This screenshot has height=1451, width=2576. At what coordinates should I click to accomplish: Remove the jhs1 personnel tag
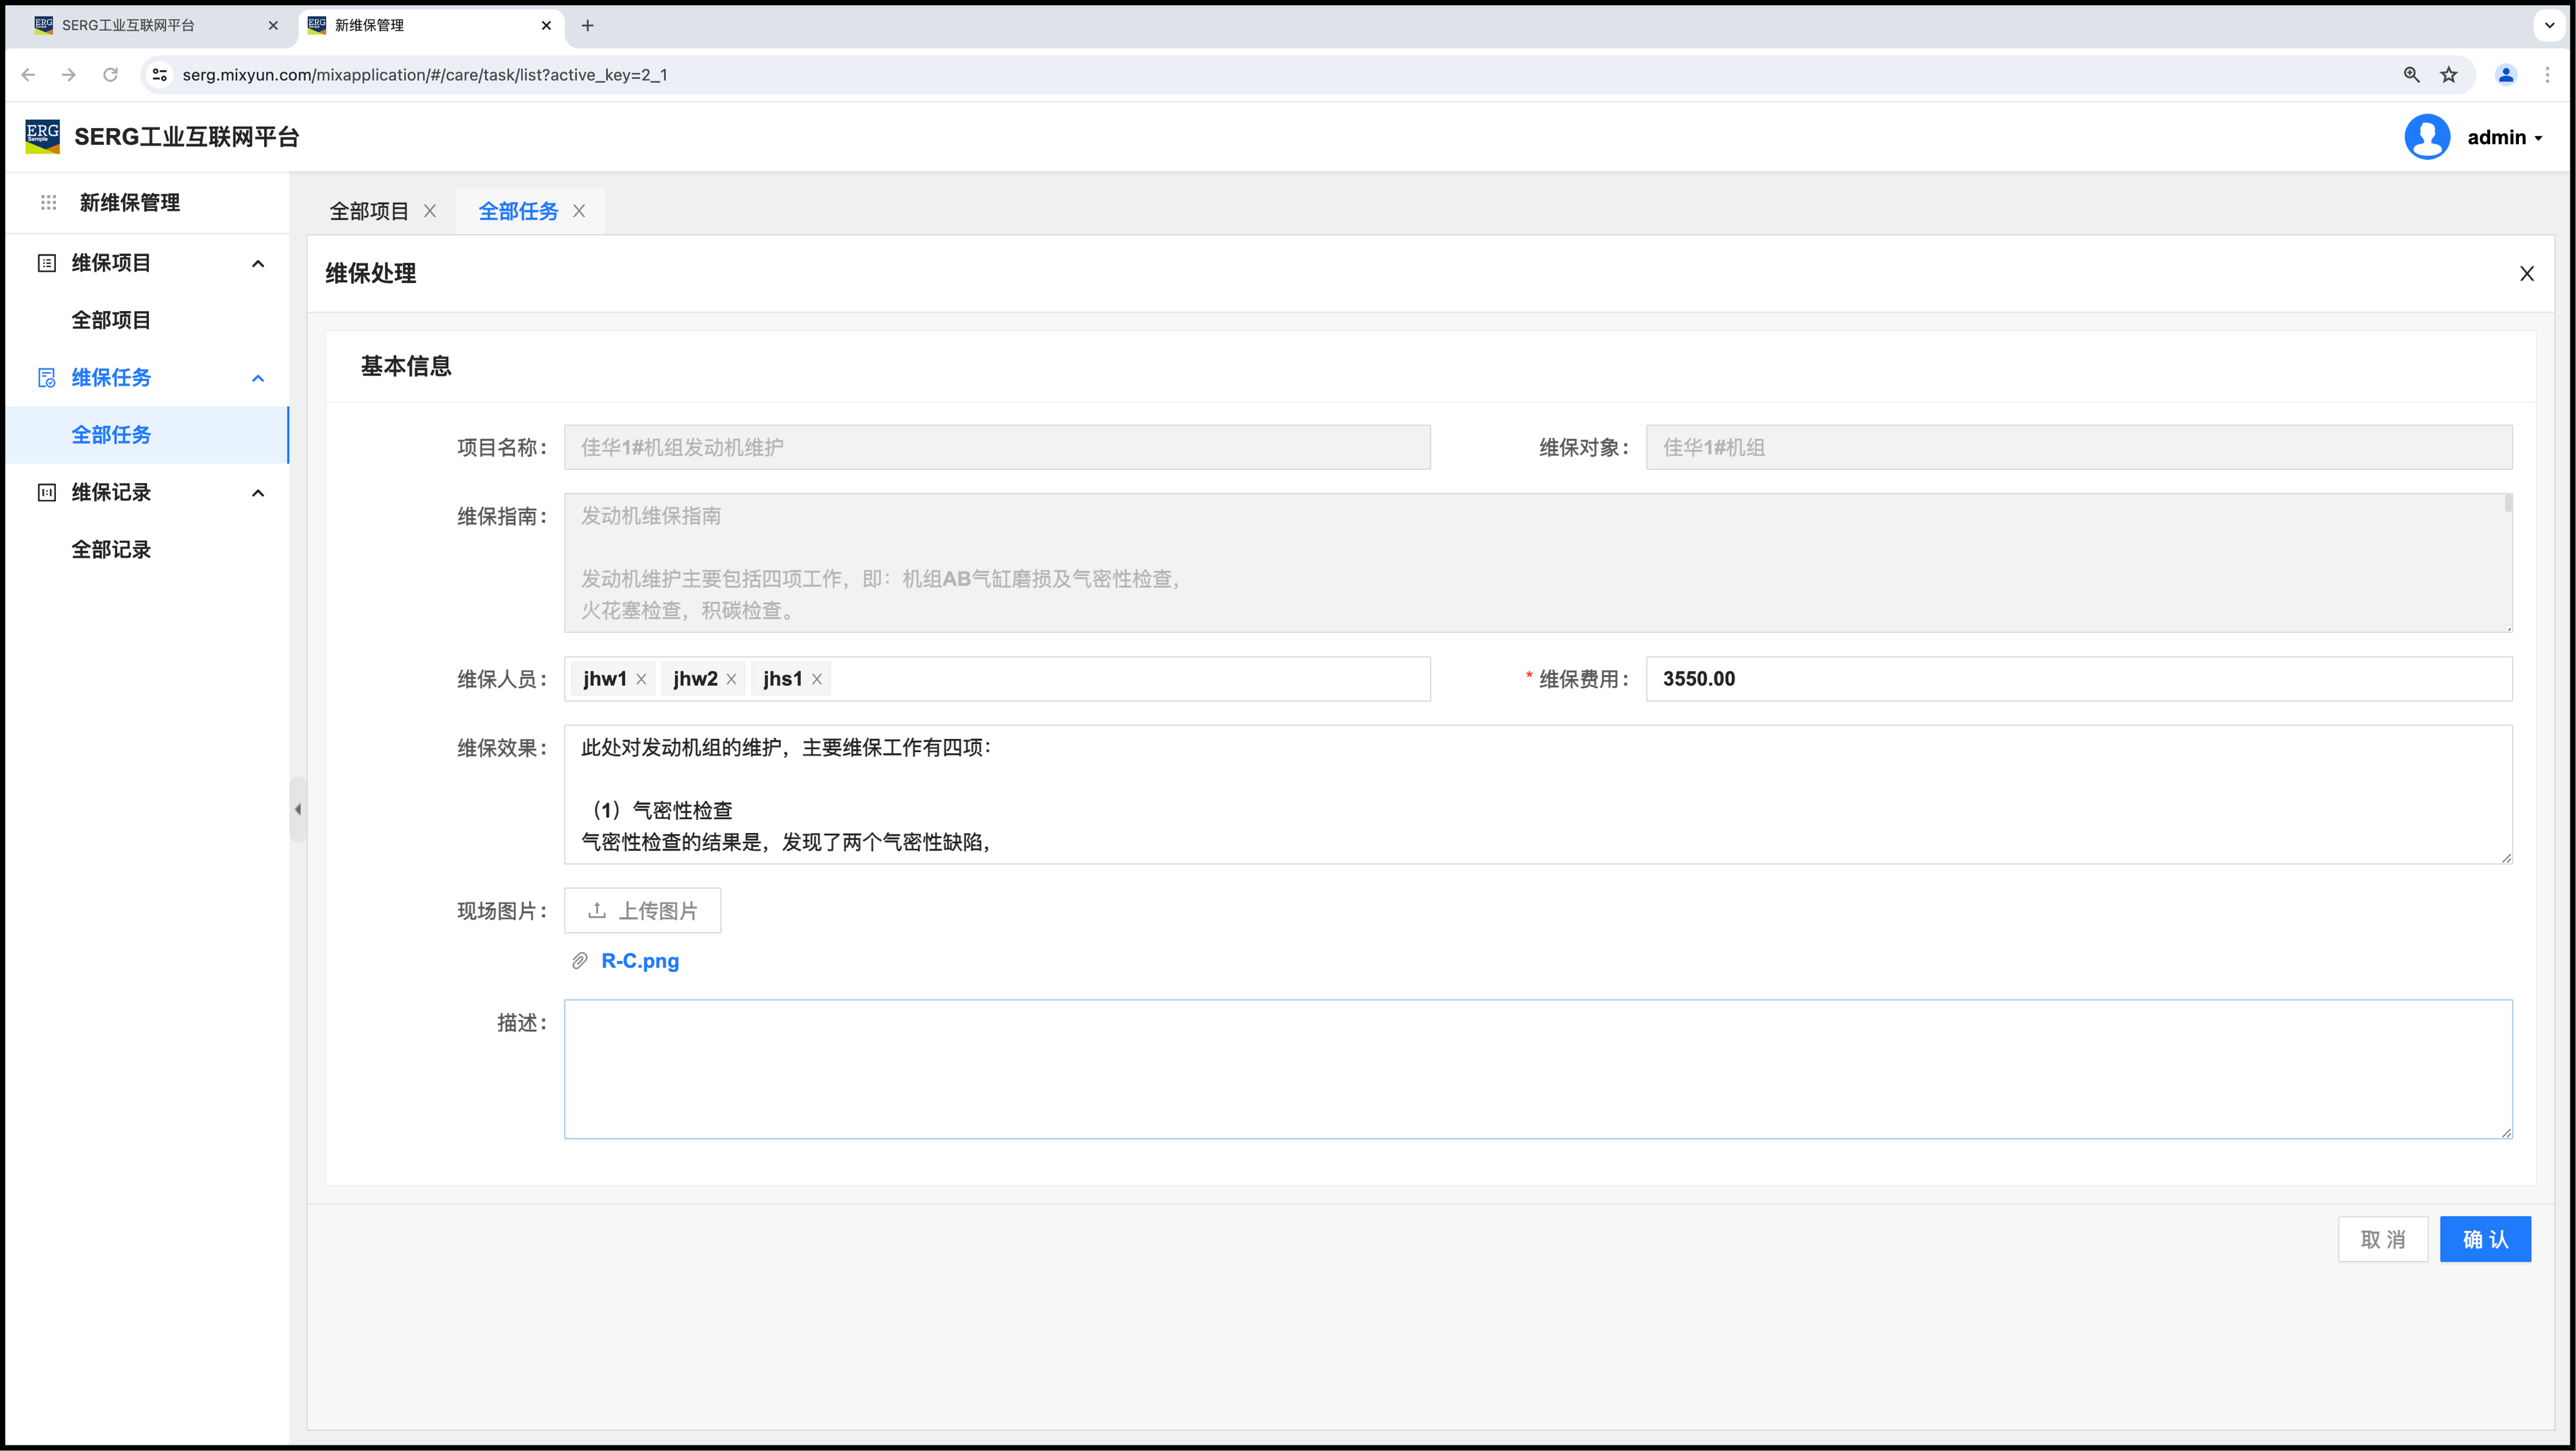pos(817,679)
